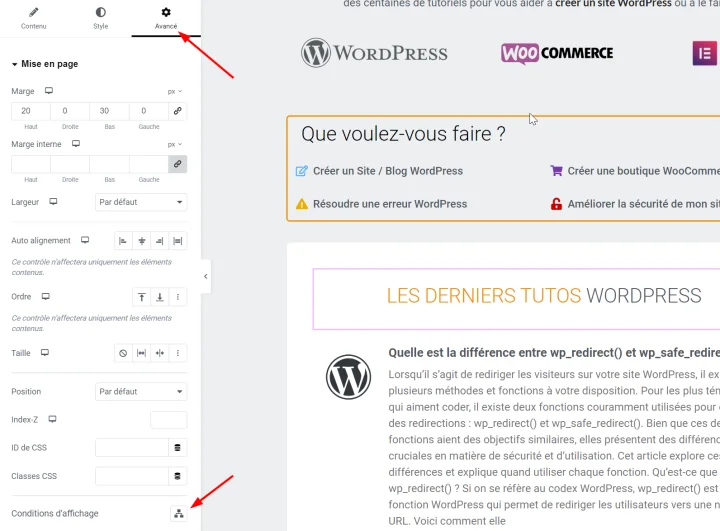The image size is (720, 531).
Task: Open dynamic tags icon for Classes CSS
Action: click(178, 476)
